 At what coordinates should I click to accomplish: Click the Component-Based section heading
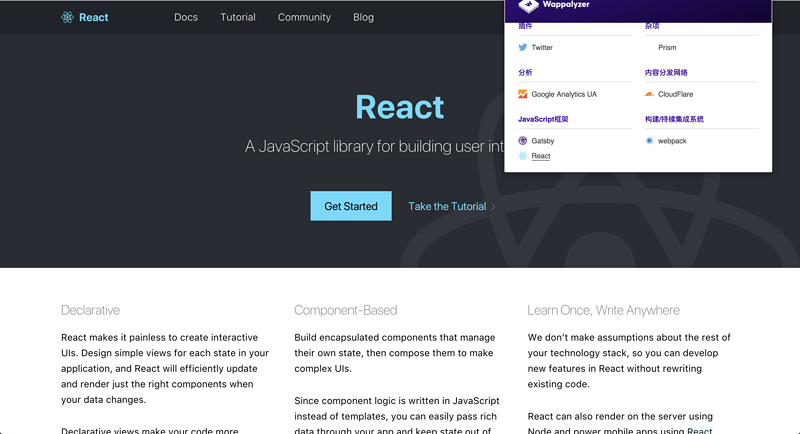(345, 310)
